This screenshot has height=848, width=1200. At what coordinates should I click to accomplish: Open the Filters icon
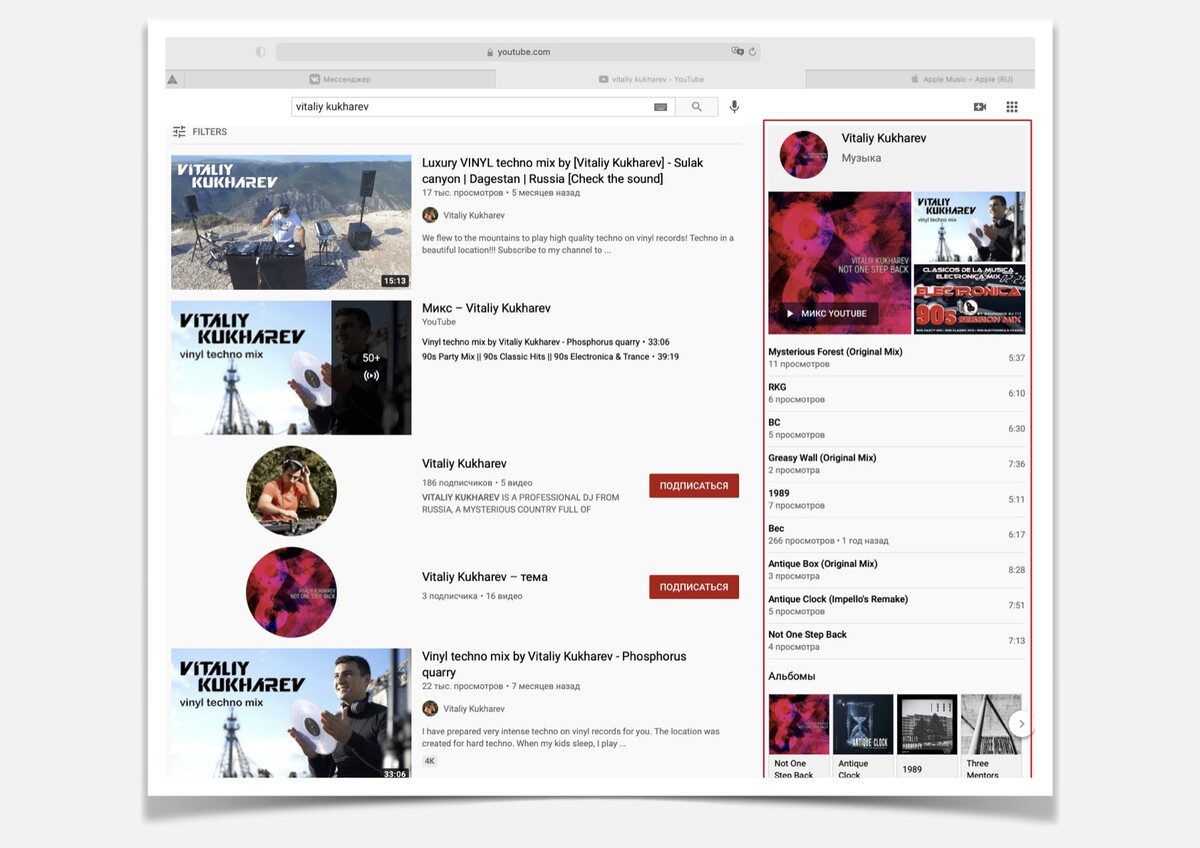(x=179, y=132)
